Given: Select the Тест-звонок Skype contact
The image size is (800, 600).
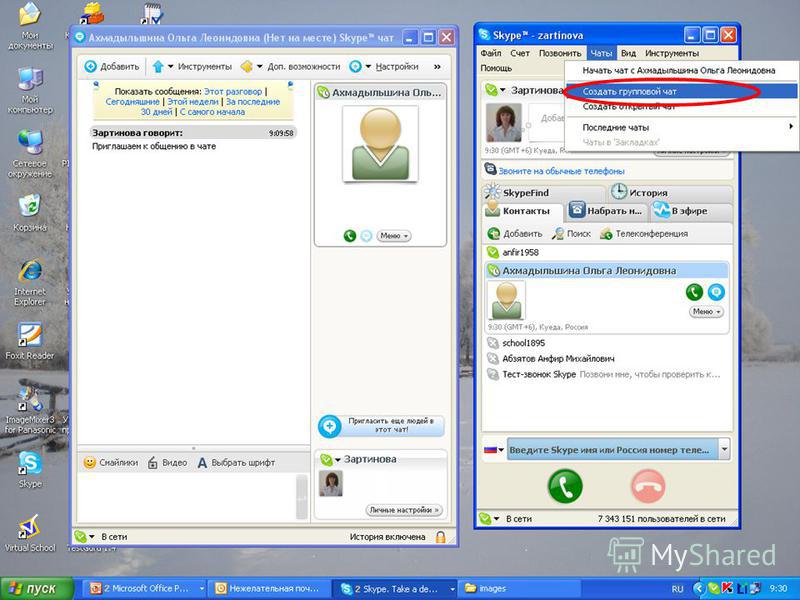Looking at the screenshot, I should (x=603, y=374).
